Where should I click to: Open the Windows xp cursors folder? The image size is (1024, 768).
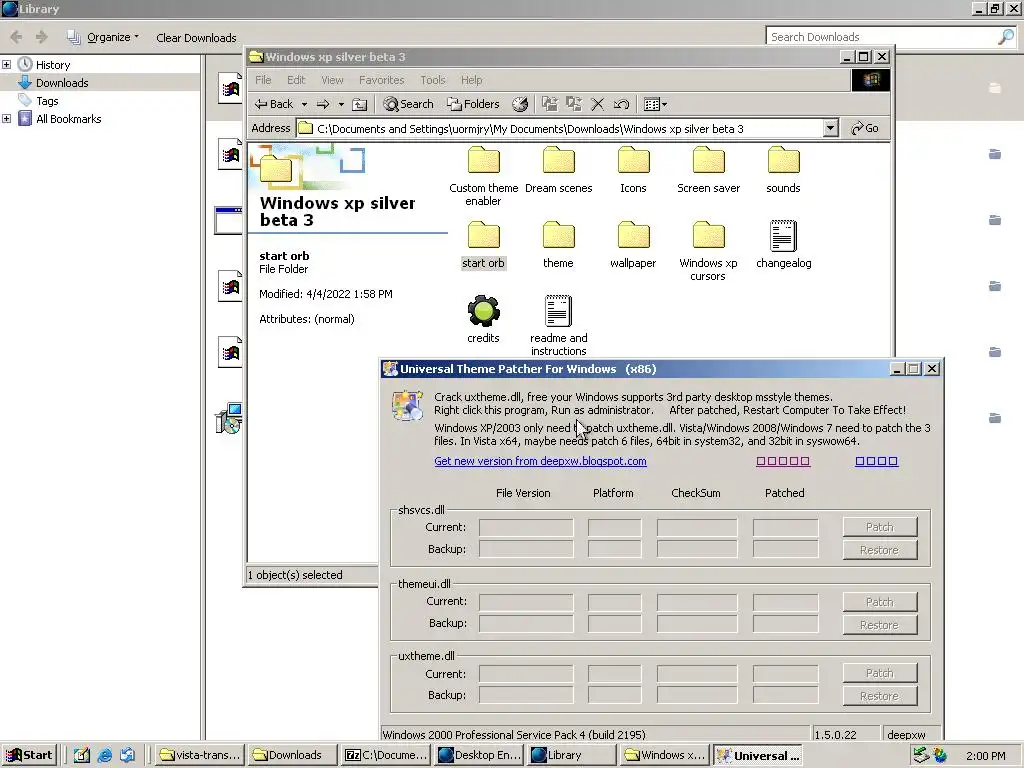[708, 251]
